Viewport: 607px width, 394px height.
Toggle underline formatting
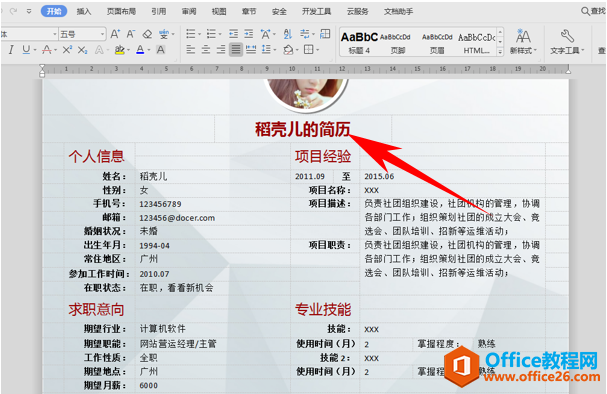(26, 50)
